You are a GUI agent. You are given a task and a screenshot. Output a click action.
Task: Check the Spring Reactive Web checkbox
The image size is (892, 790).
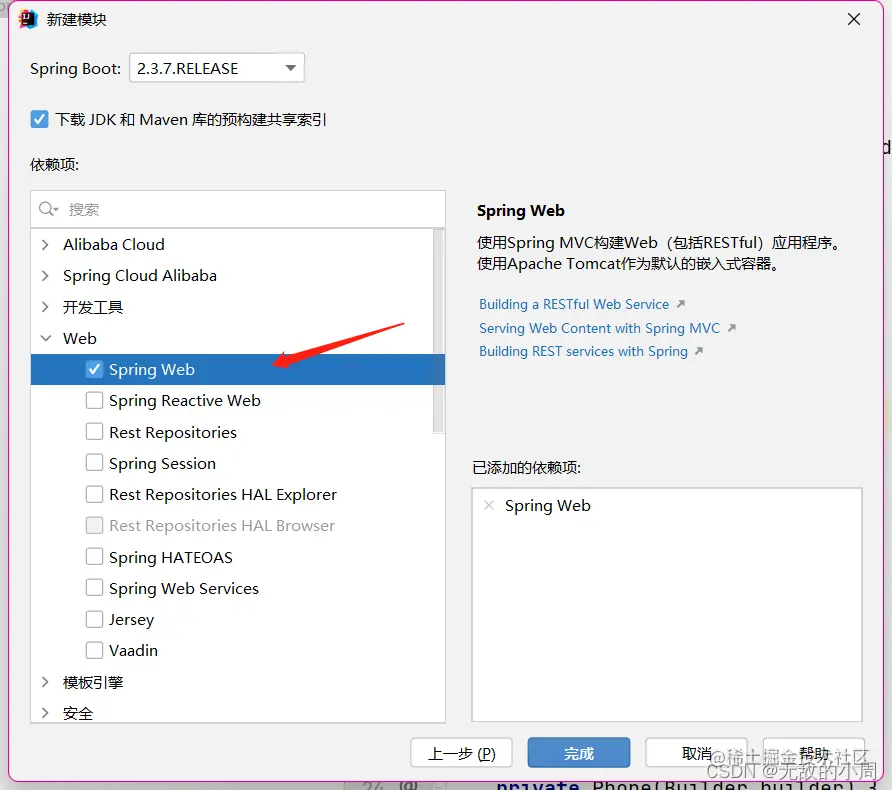[94, 400]
